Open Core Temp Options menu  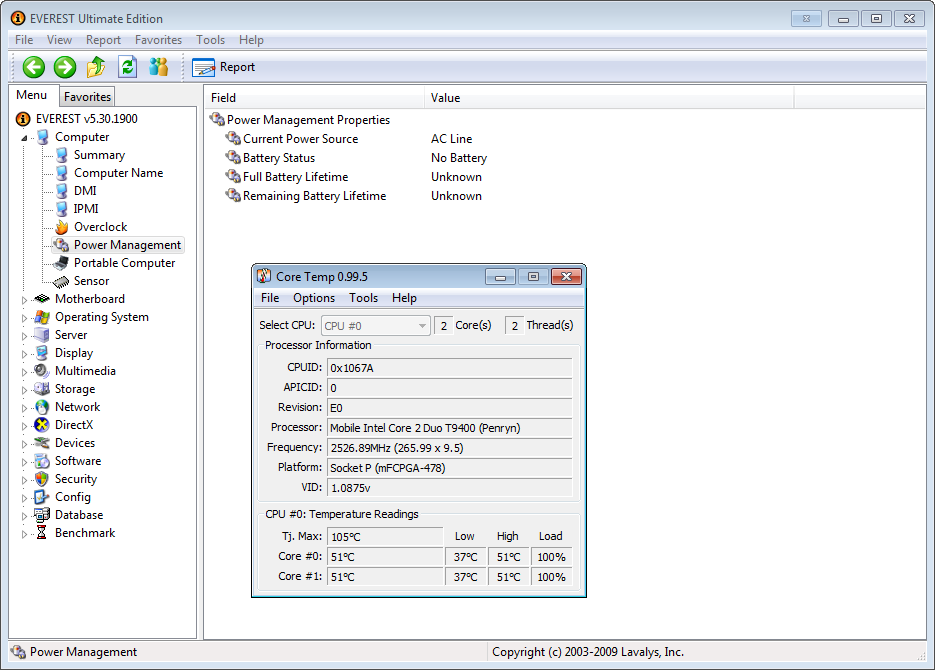314,298
